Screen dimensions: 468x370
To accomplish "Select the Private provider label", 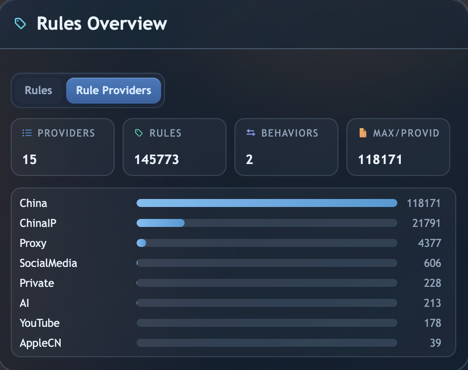I will 37,283.
